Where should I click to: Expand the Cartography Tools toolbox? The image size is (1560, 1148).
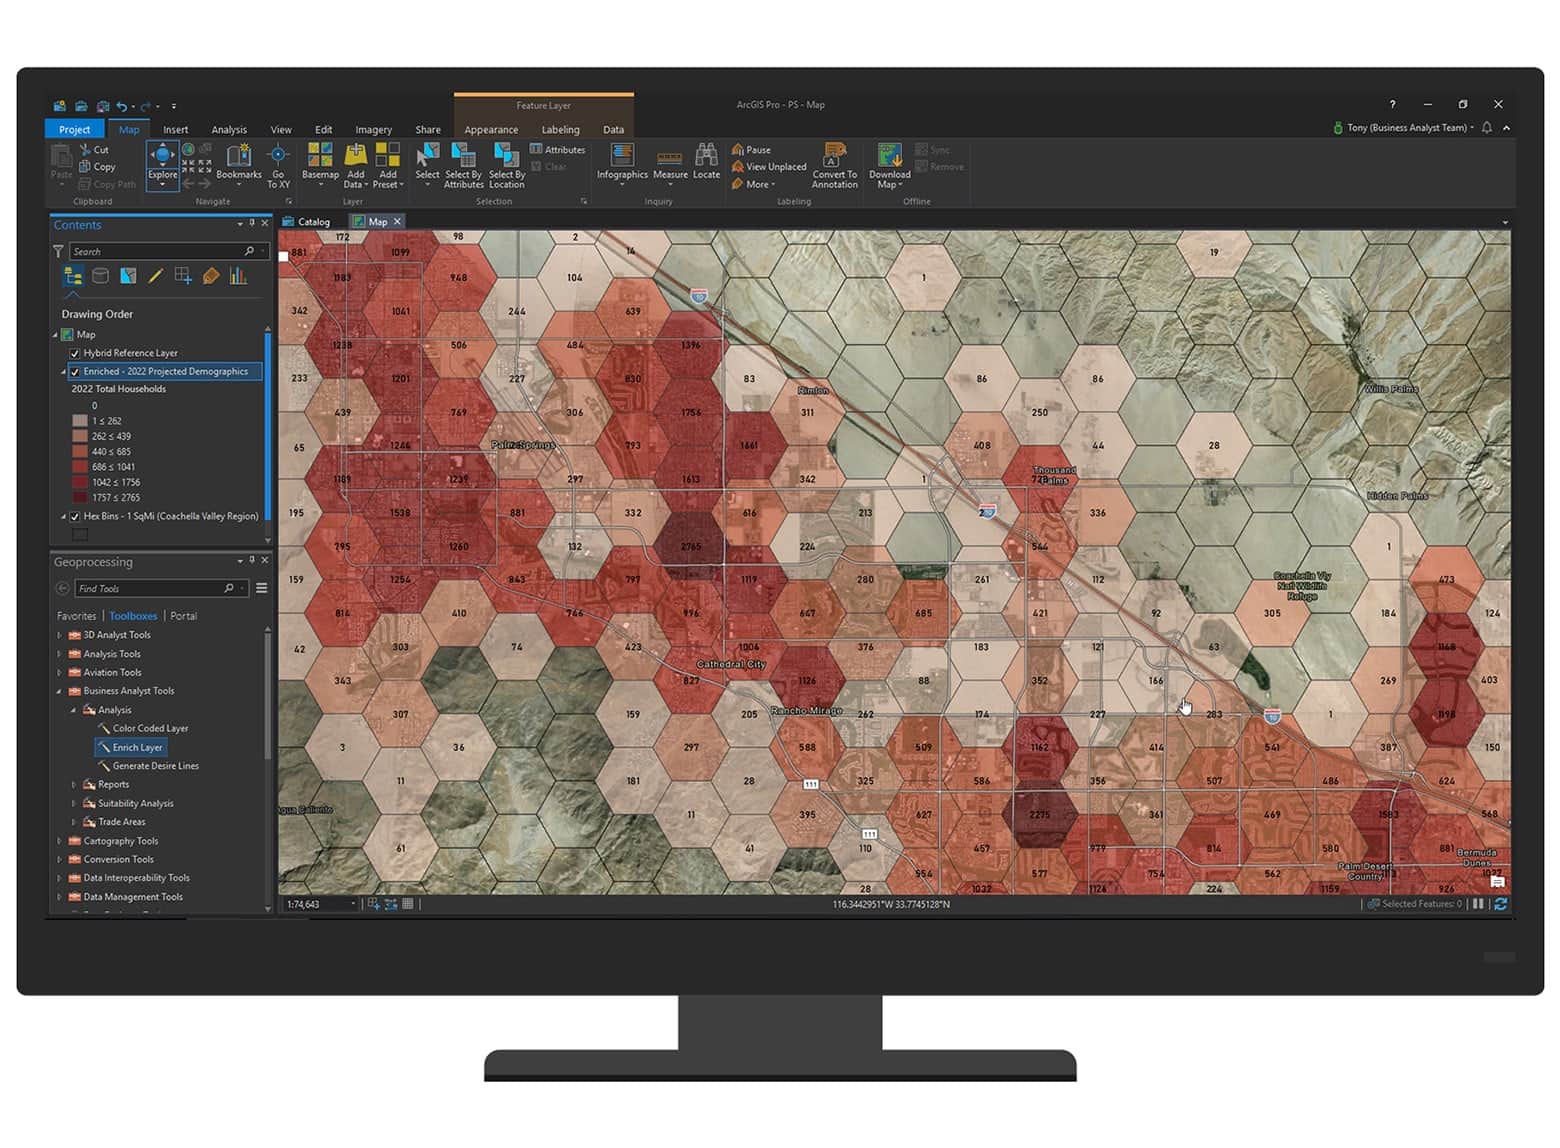click(58, 841)
